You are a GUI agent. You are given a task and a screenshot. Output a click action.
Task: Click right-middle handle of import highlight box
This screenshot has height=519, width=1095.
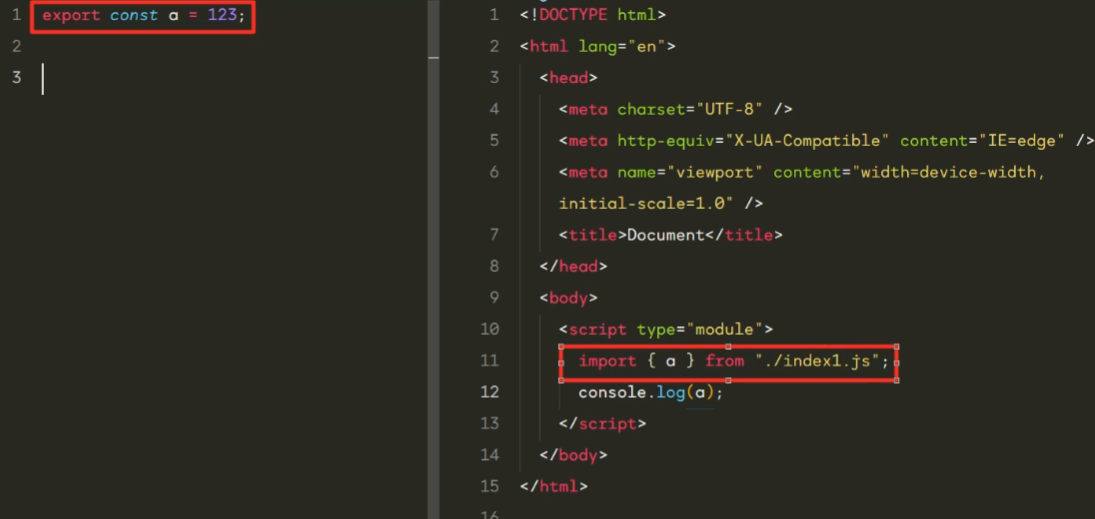[897, 362]
